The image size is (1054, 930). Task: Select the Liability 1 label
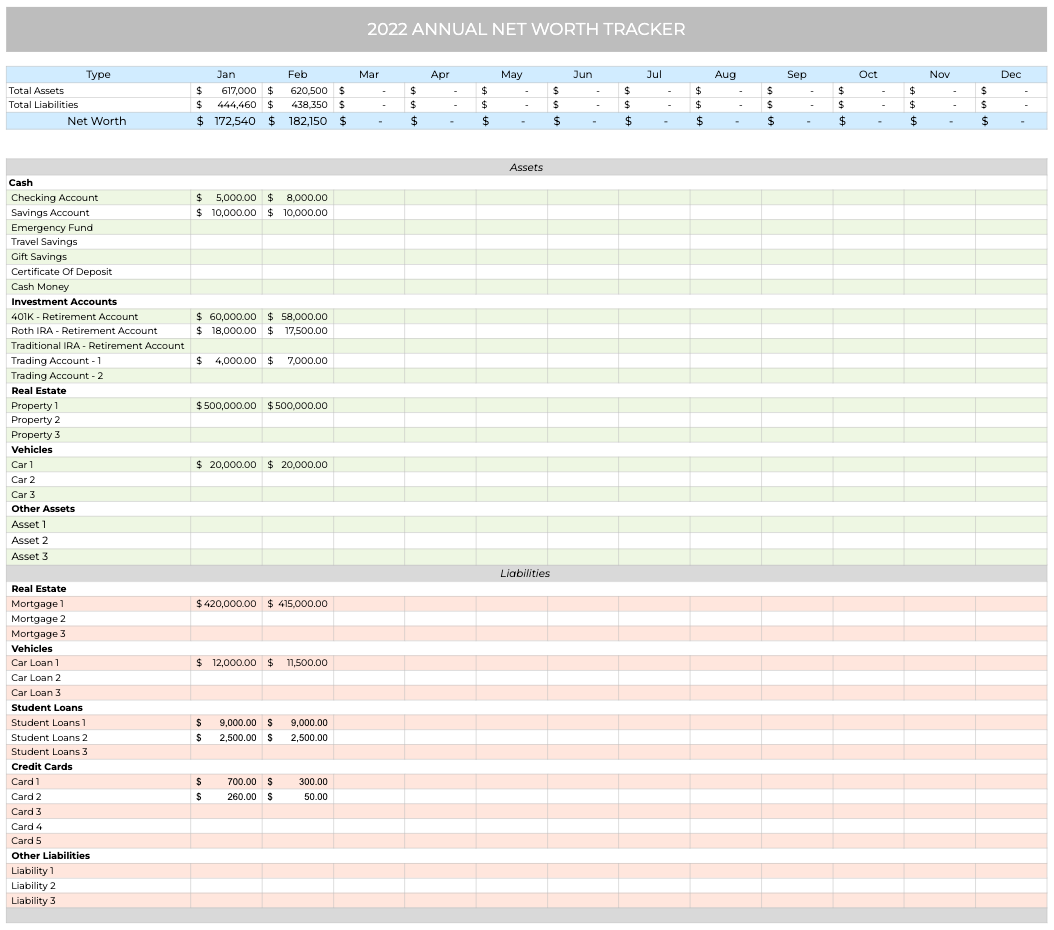click(32, 871)
